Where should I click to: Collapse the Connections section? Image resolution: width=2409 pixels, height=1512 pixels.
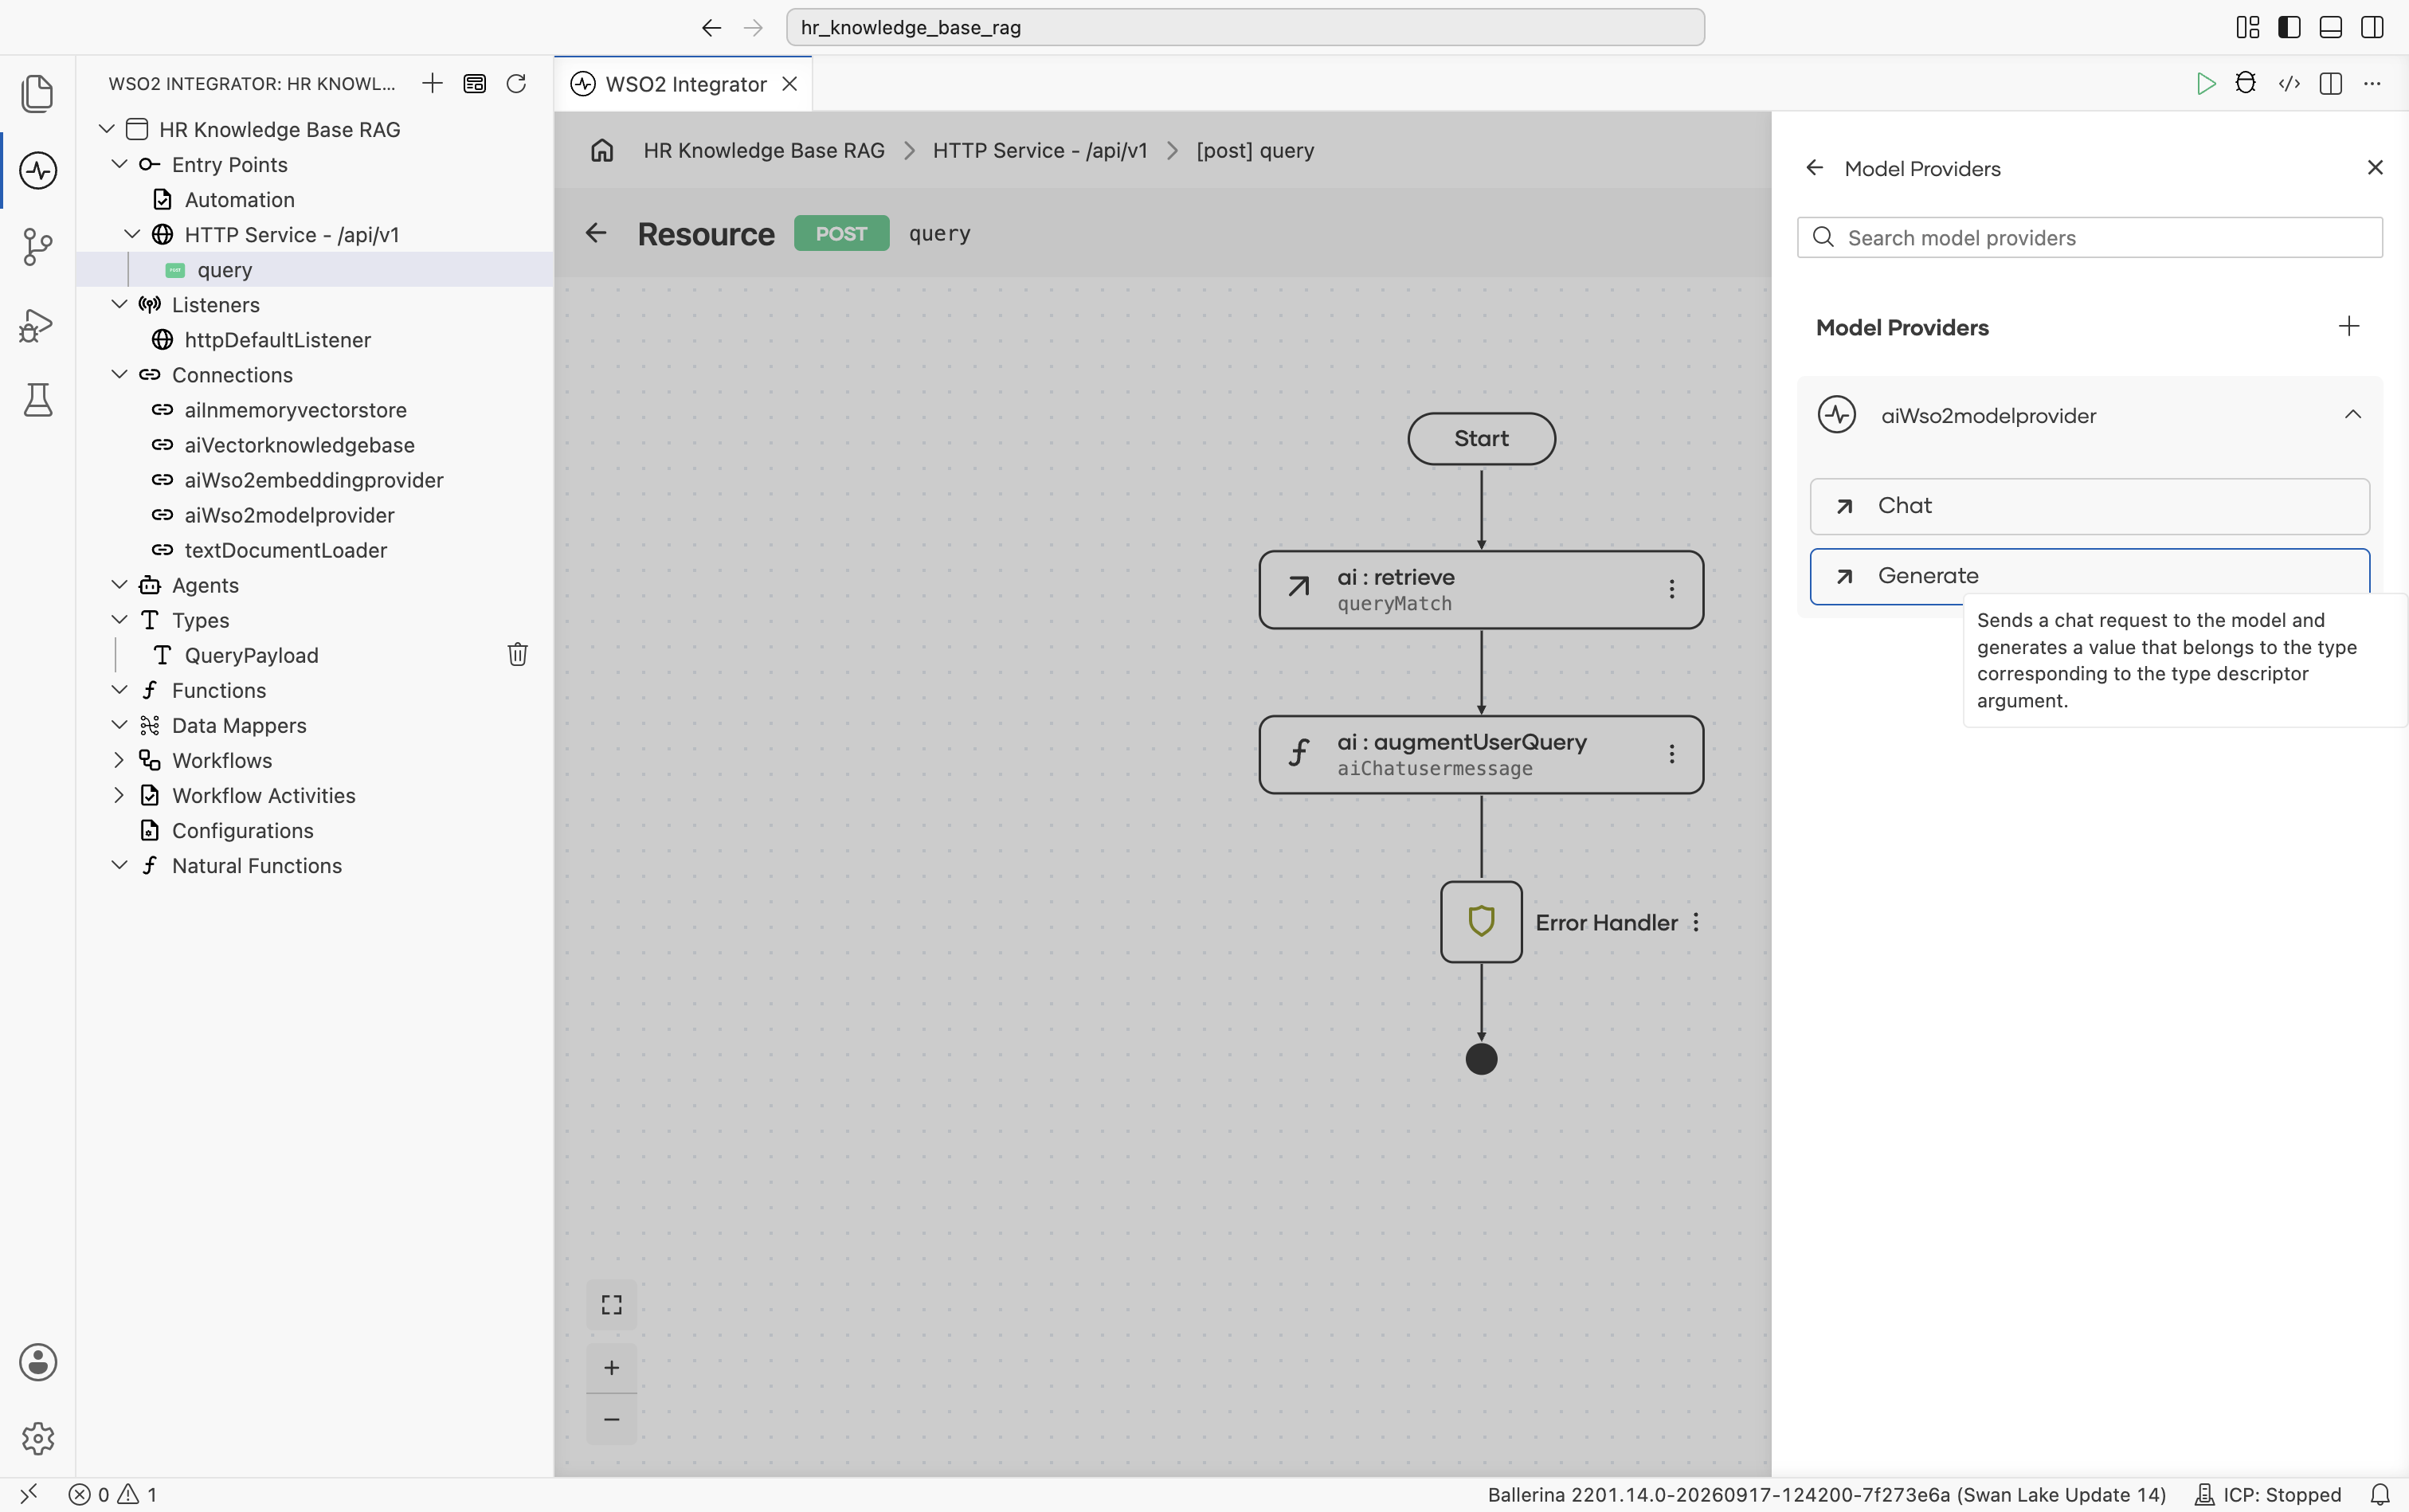pyautogui.click(x=119, y=374)
